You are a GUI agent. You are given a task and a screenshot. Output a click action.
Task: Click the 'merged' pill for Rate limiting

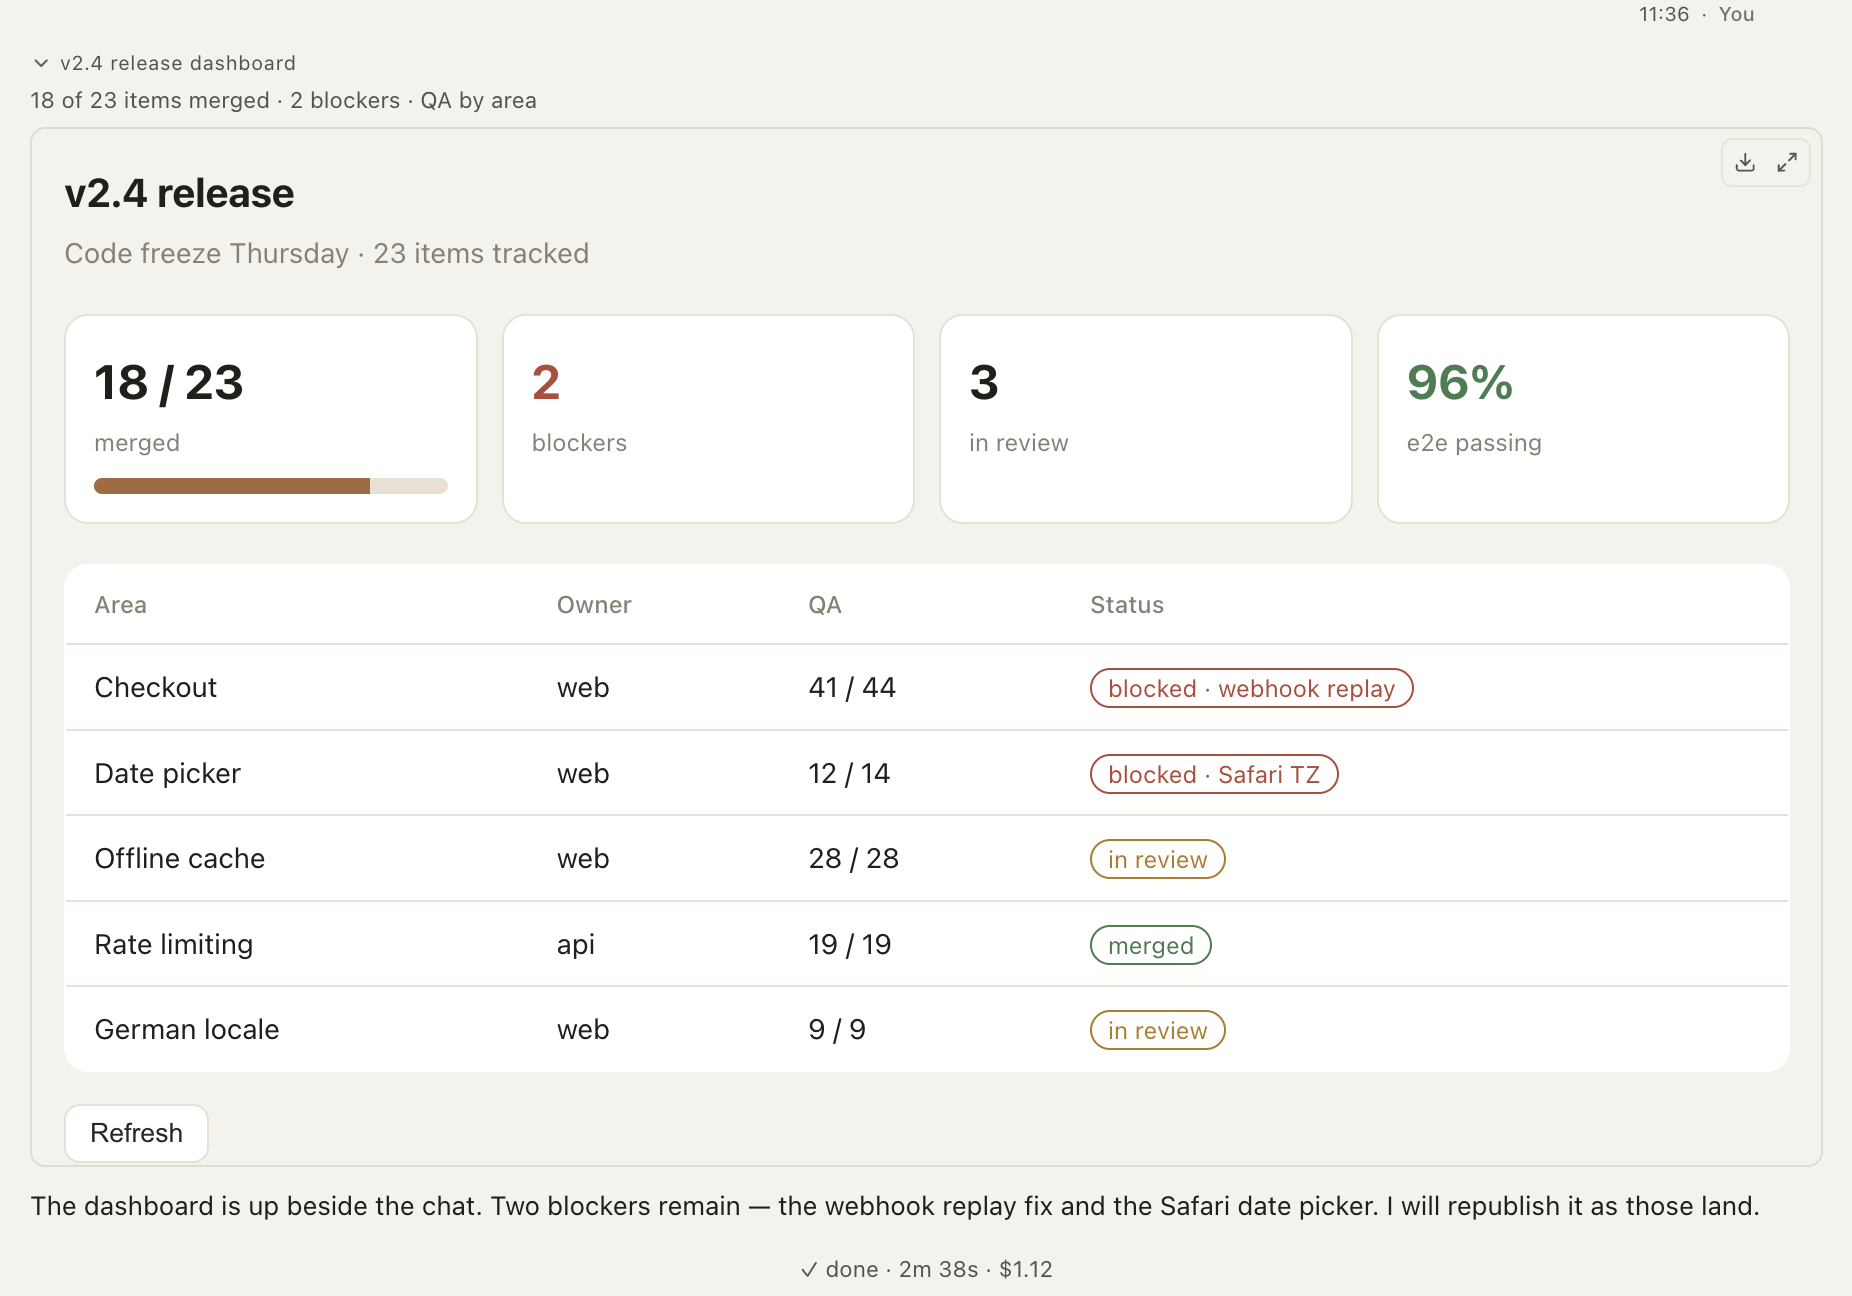(1151, 945)
